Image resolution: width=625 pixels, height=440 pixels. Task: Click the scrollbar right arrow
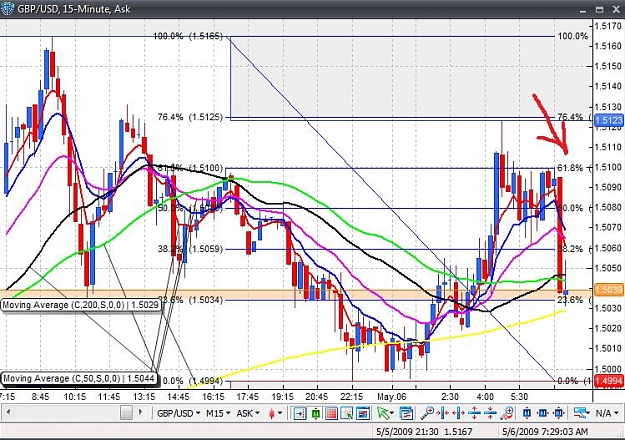tap(140, 412)
